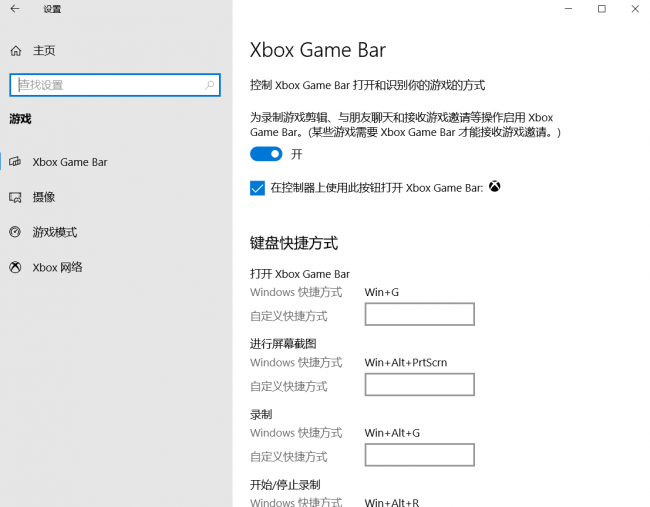Click the Xbox 网络 logo icon
This screenshot has height=507, width=650.
[x=15, y=267]
